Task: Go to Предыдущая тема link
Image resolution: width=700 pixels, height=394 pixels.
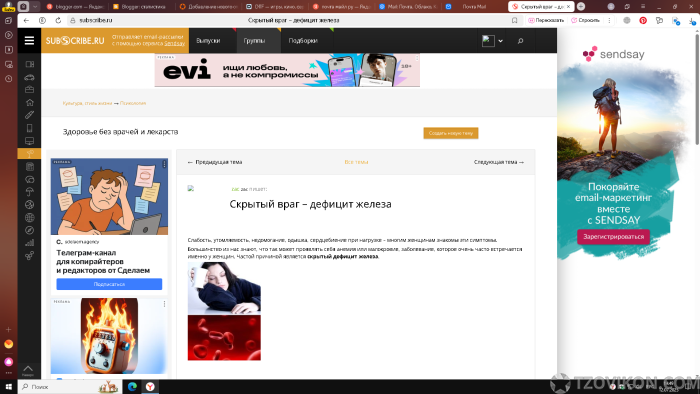Action: 215,162
